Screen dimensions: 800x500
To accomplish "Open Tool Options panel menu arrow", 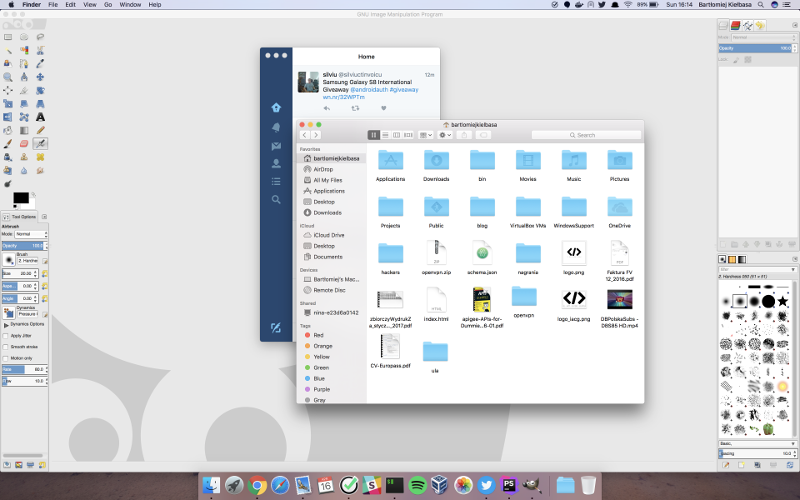I will [x=44, y=217].
